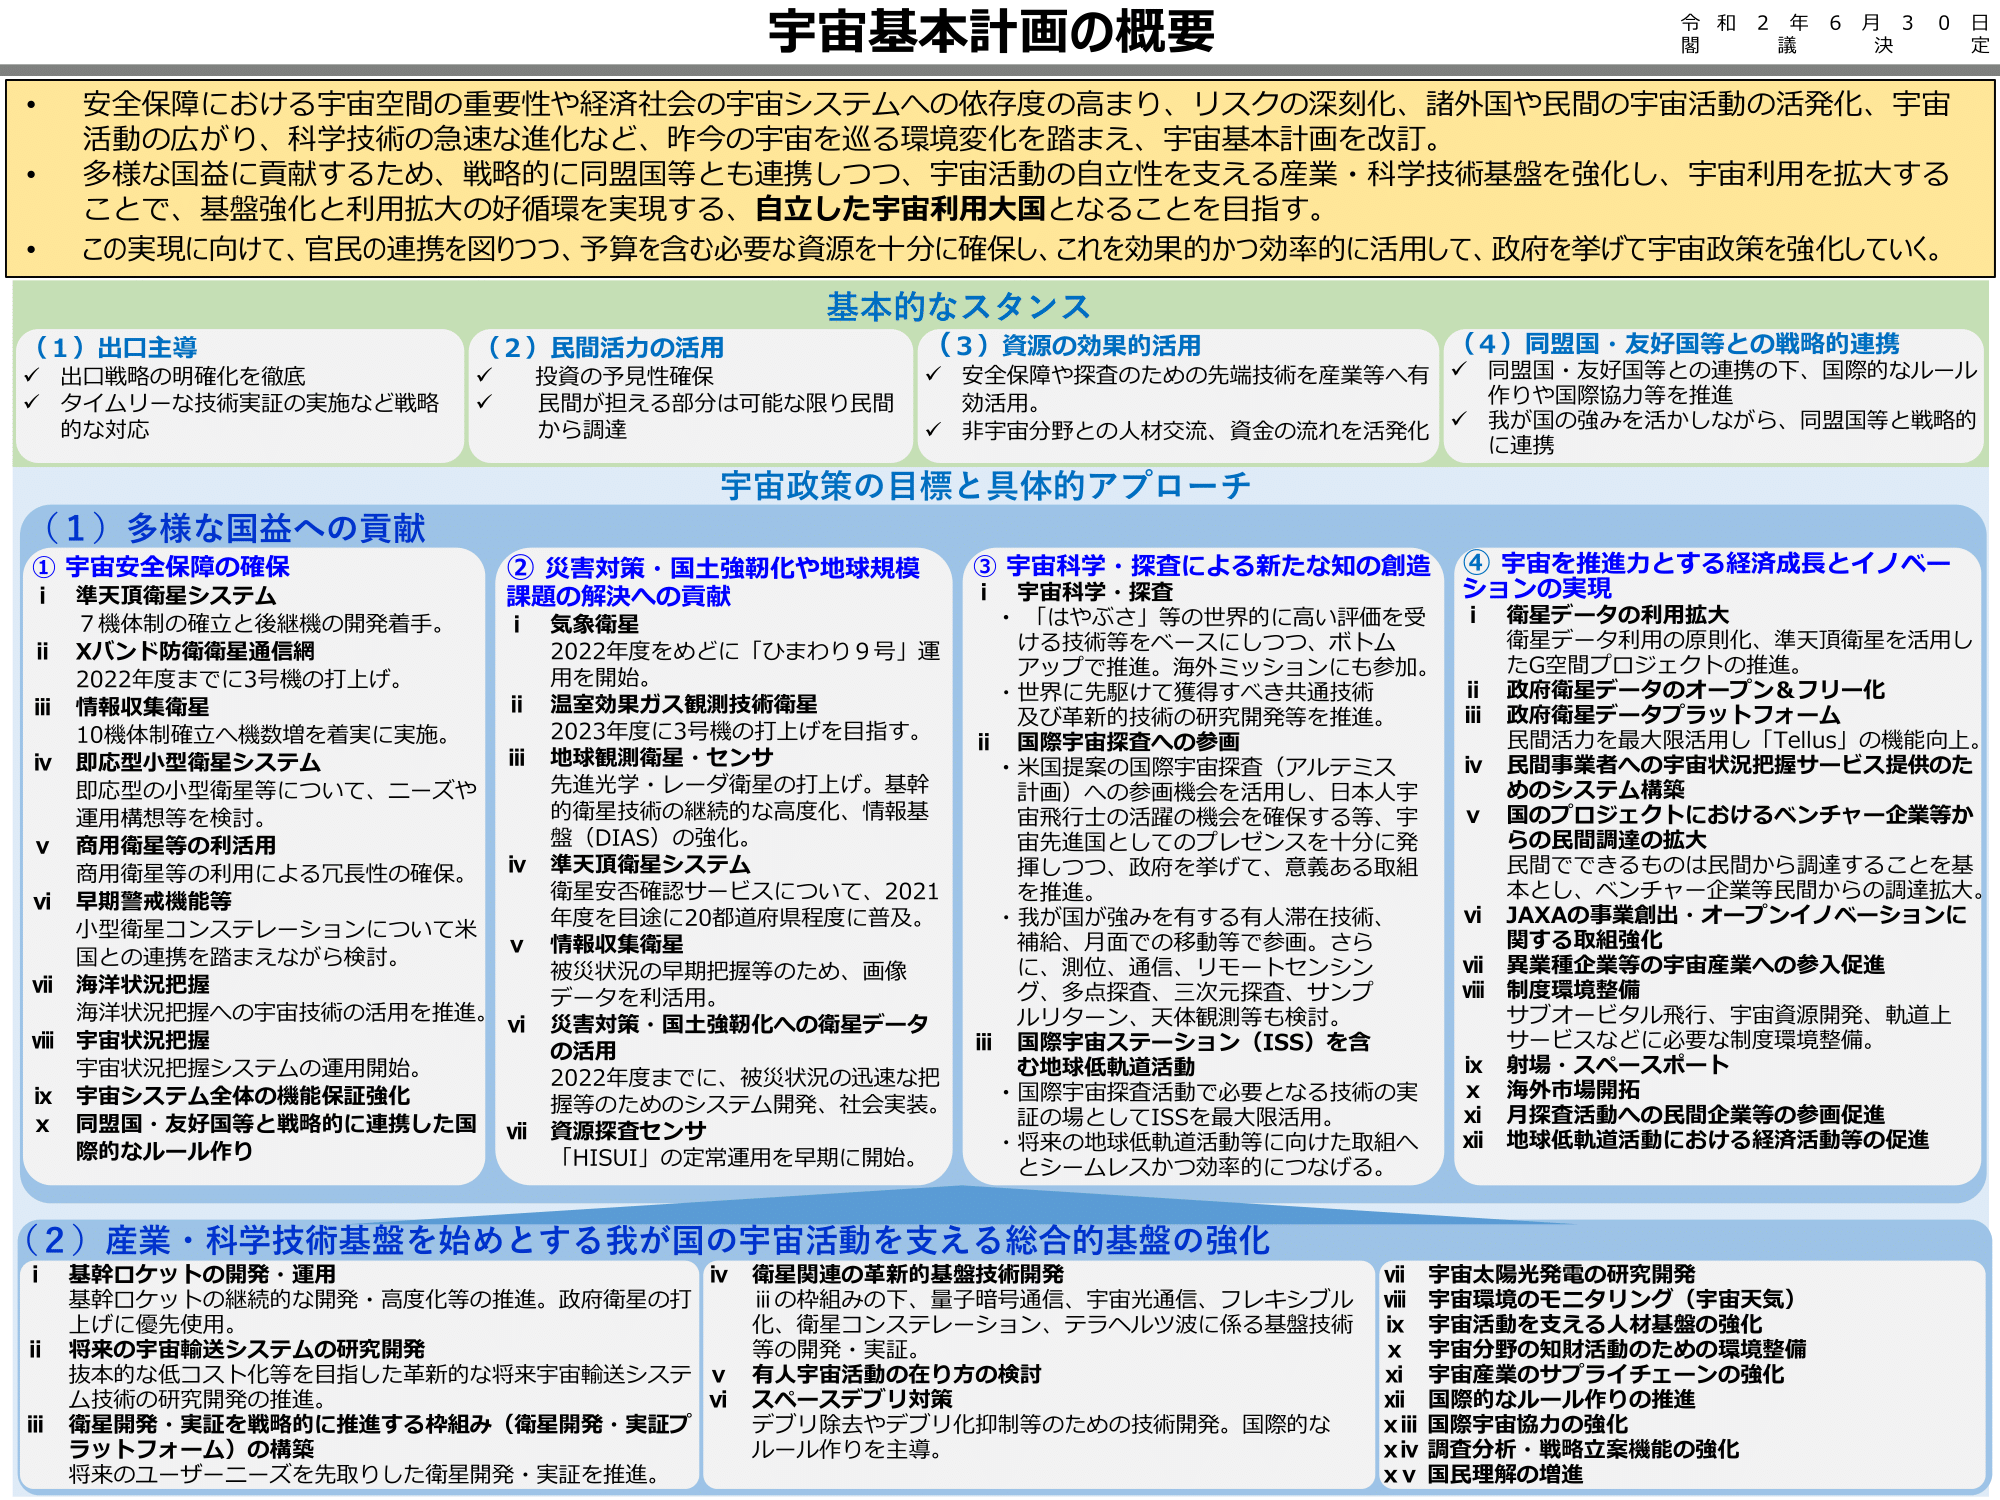
Task: Click the heading ③ 宇宙科学・探査による新たな知の創造
Action: pyautogui.click(x=1202, y=566)
